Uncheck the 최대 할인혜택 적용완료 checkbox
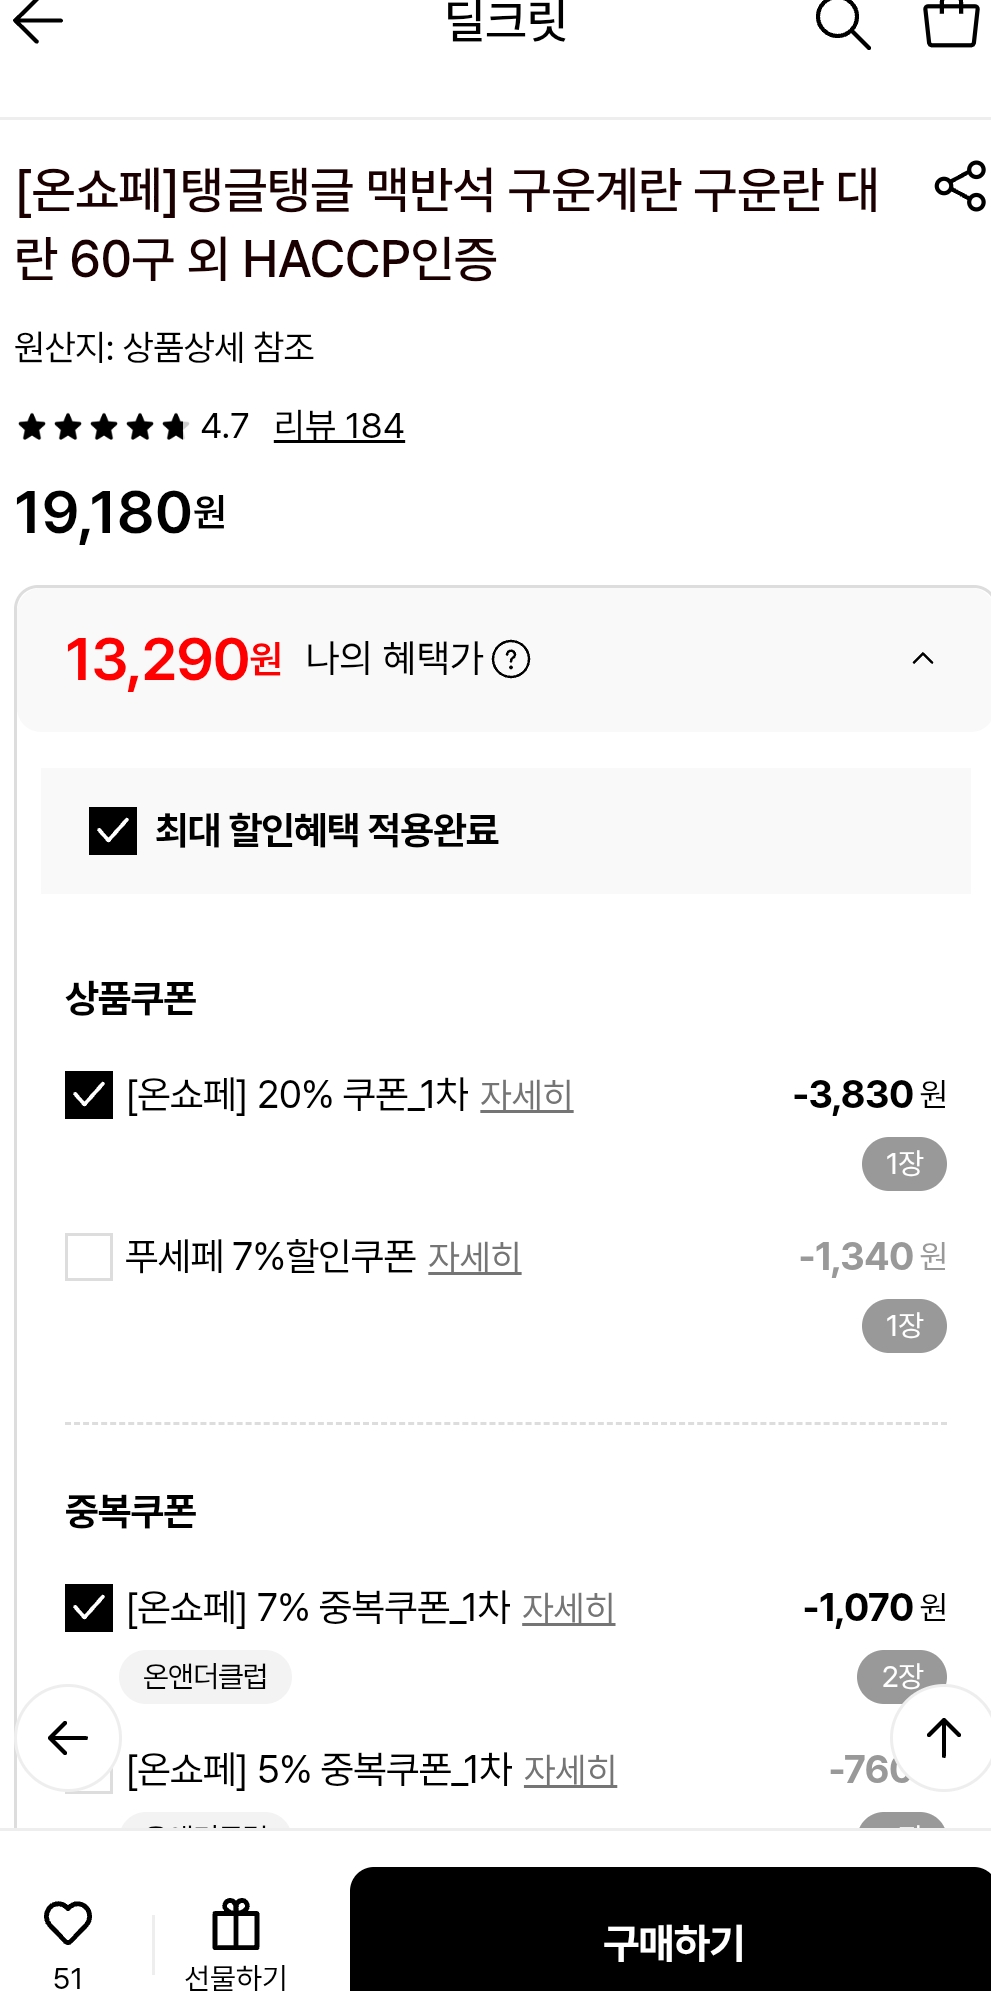 tap(113, 831)
